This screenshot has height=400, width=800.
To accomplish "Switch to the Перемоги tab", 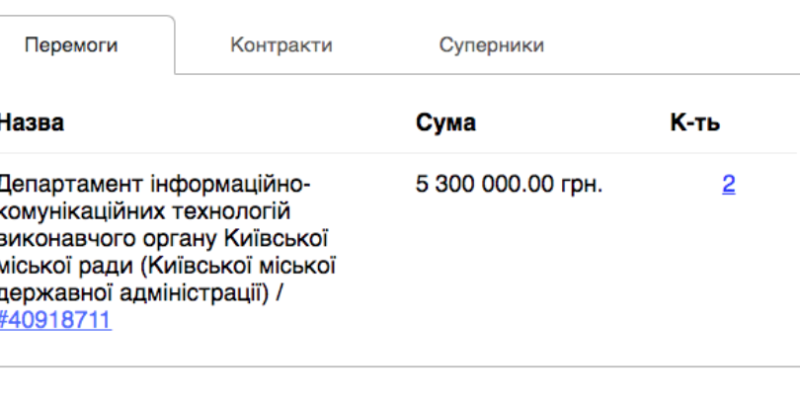I will [x=72, y=45].
